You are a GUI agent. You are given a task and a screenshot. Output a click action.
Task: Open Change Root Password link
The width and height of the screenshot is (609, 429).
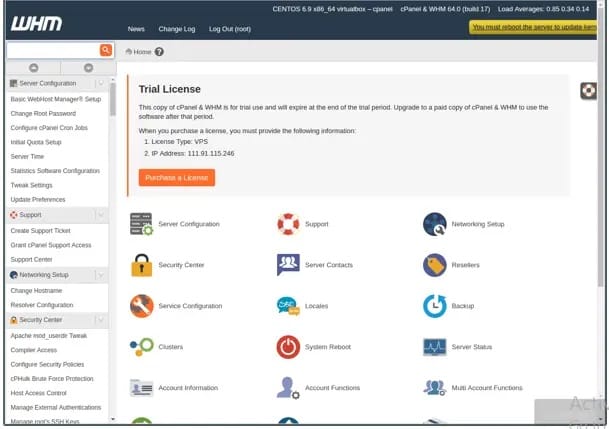43,113
